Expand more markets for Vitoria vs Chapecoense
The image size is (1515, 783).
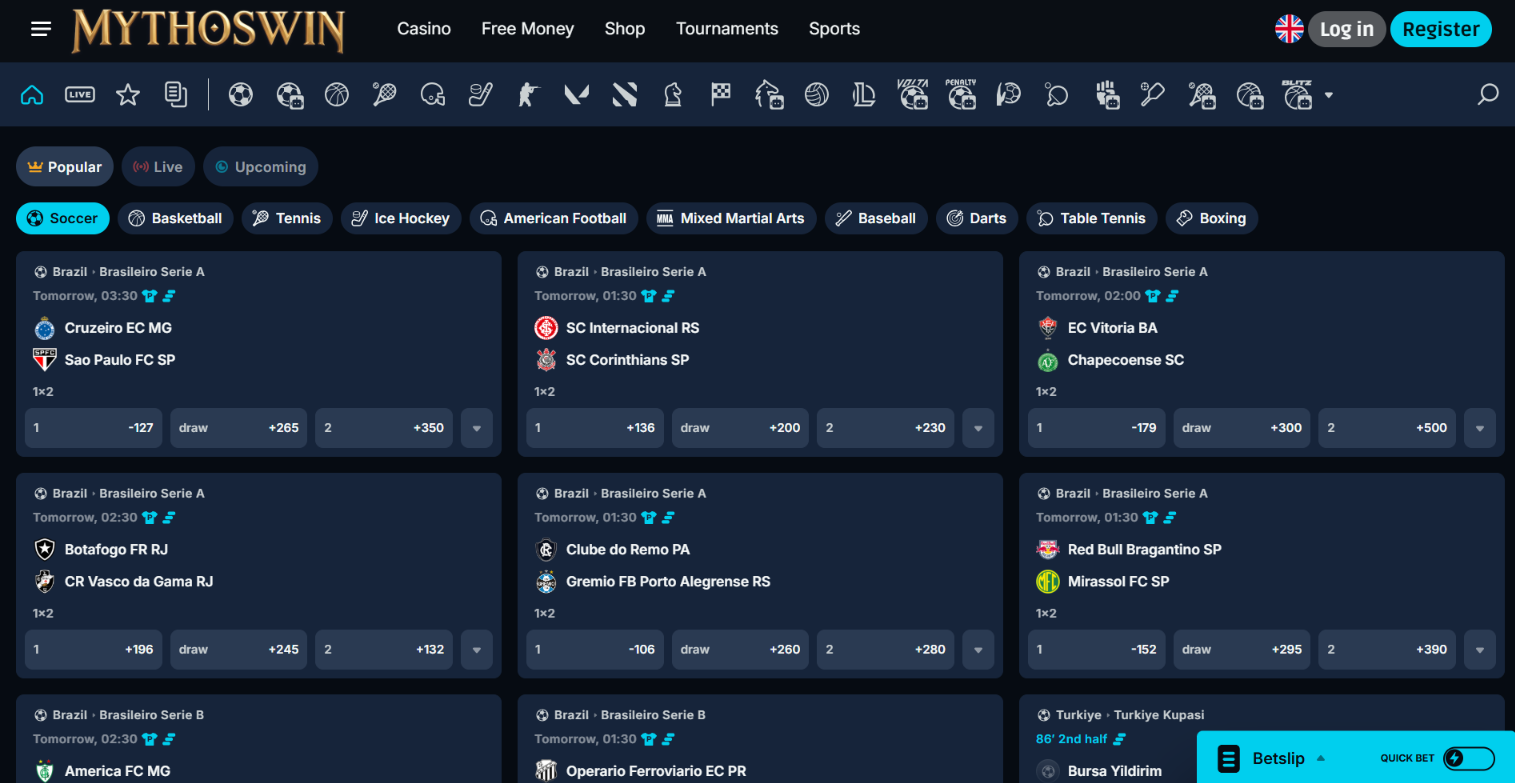pos(1480,428)
